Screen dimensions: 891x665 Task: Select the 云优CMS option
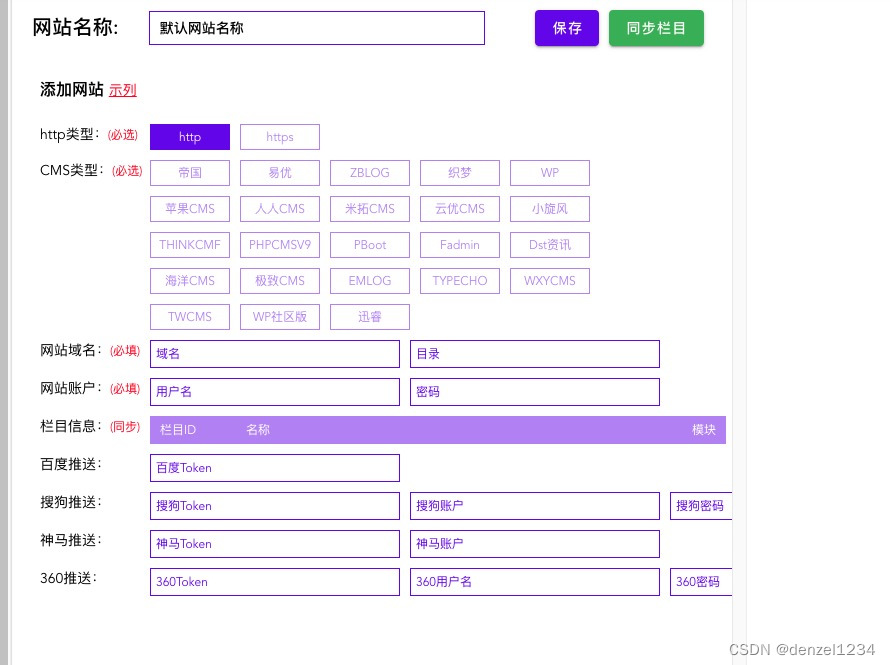pyautogui.click(x=460, y=209)
